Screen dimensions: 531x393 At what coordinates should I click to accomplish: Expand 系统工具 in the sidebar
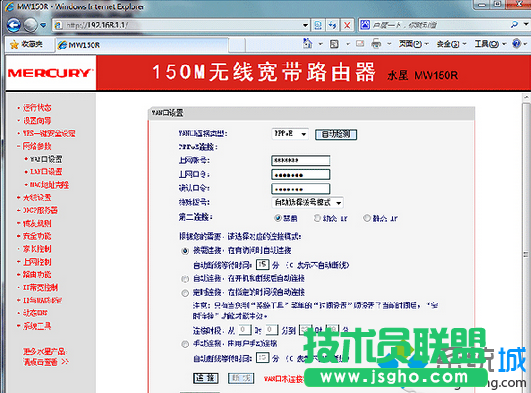click(x=37, y=326)
